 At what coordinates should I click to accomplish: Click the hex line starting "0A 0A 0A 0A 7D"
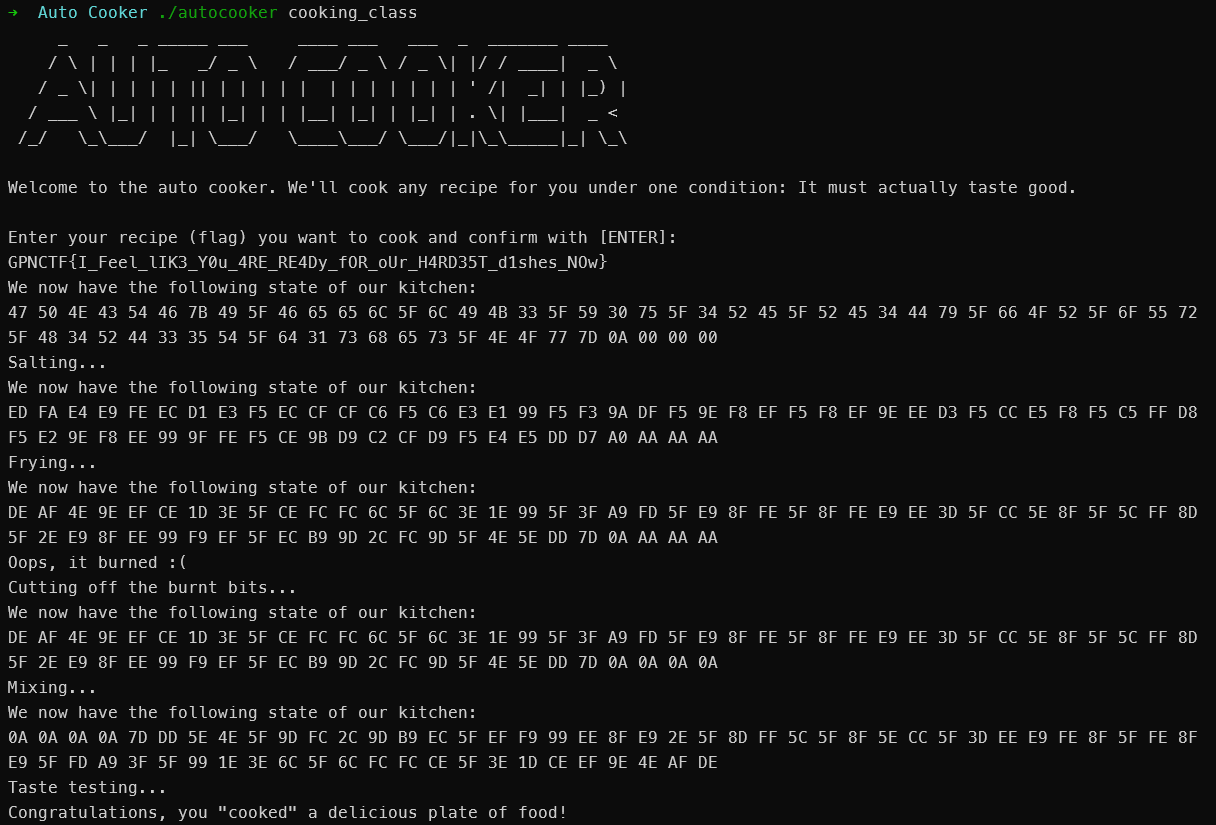602,738
